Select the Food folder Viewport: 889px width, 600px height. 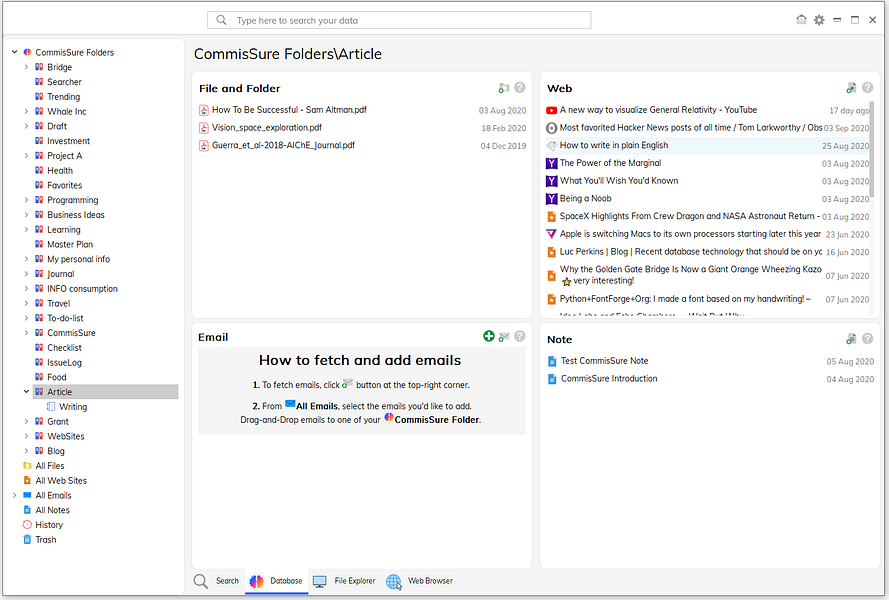tap(57, 377)
